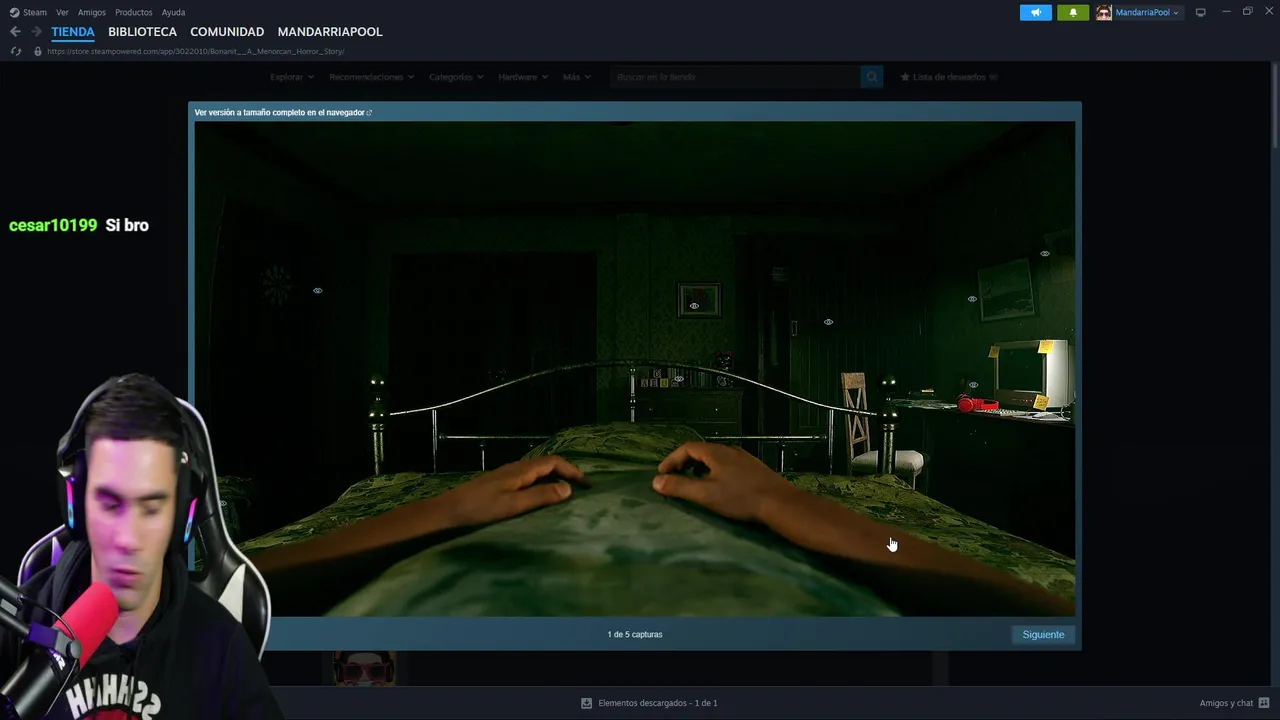
Task: Open the Amigos menu
Action: (92, 12)
